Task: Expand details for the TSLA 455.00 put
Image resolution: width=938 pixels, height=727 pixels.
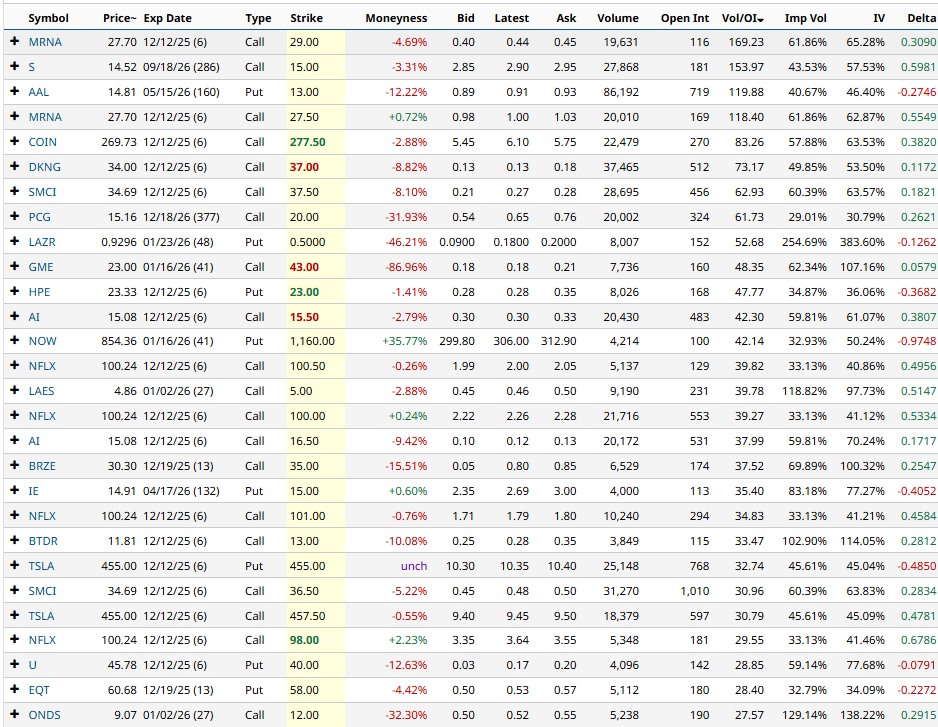Action: 12,566
